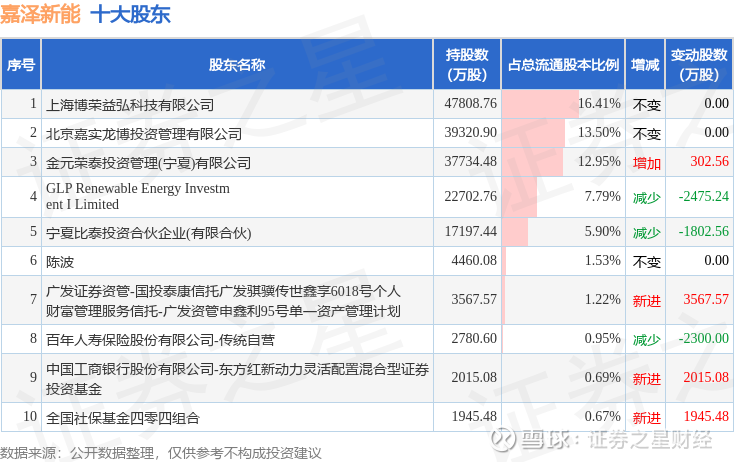The width and height of the screenshot is (734, 462).
Task: Click holding value 47808.76
Action: [x=470, y=103]
